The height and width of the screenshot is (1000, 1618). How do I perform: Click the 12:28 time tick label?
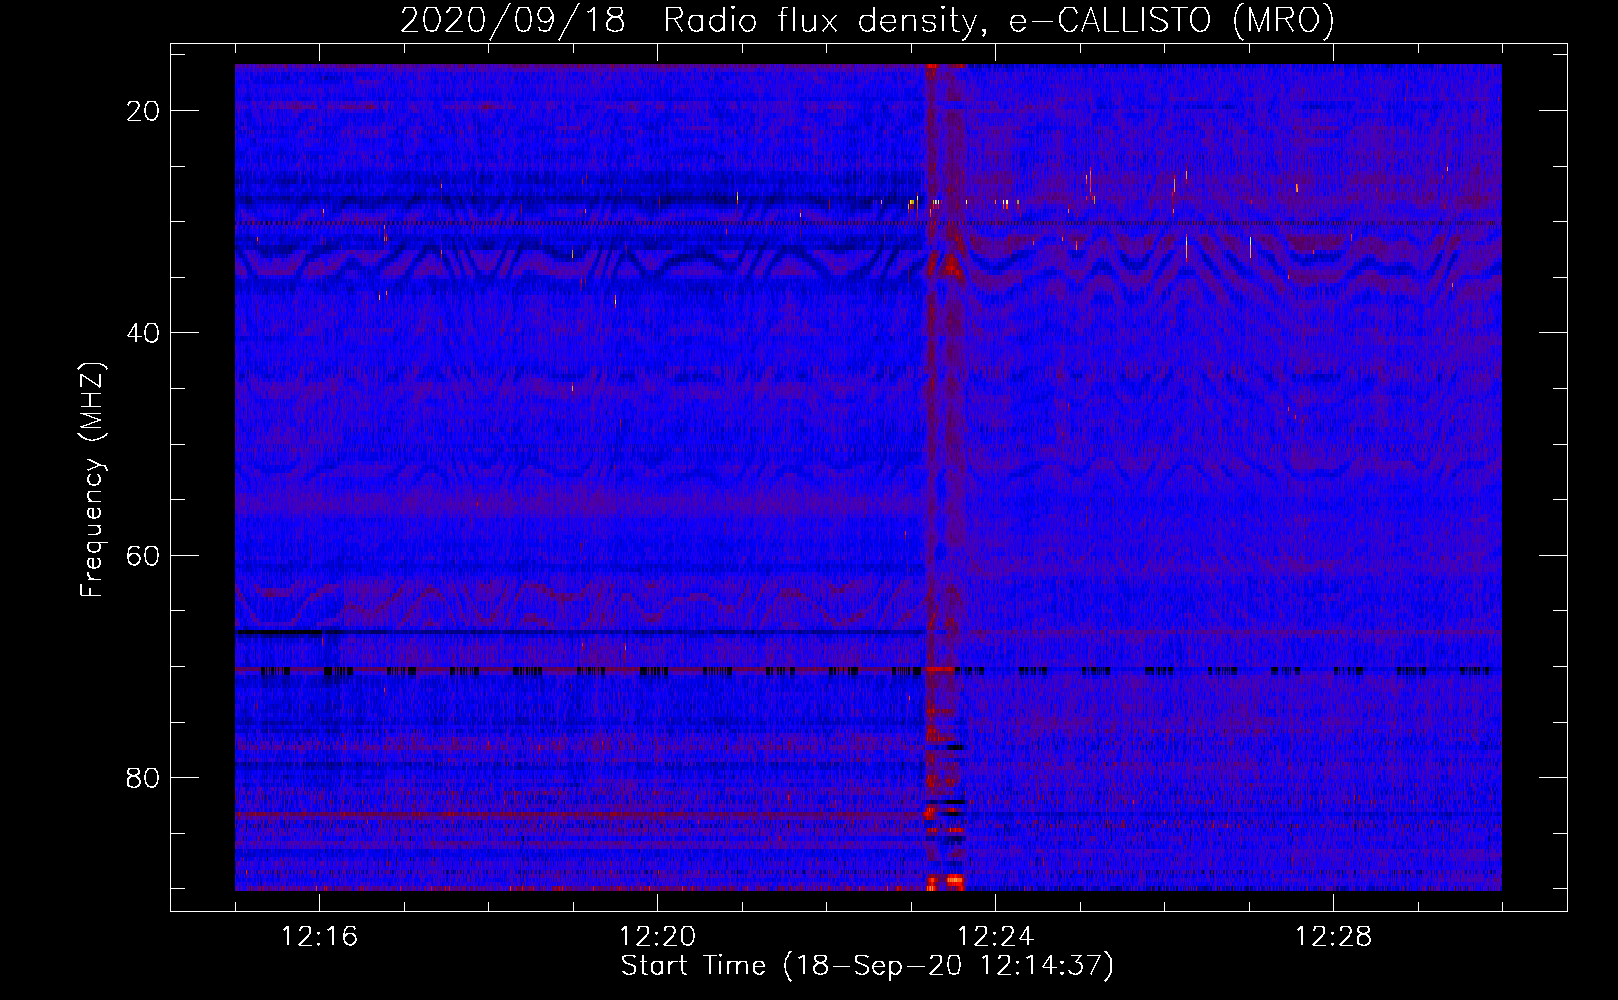tap(1333, 937)
